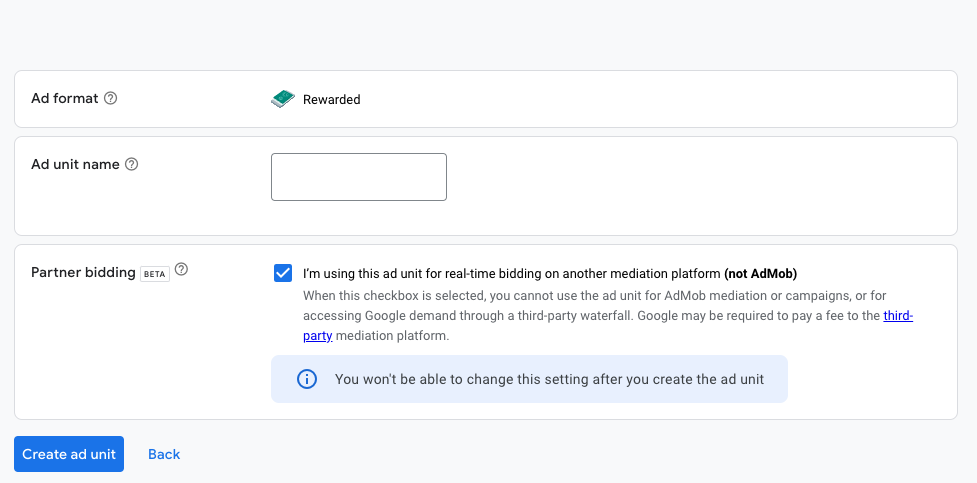Click empty area of Ad format card

(x=650, y=99)
